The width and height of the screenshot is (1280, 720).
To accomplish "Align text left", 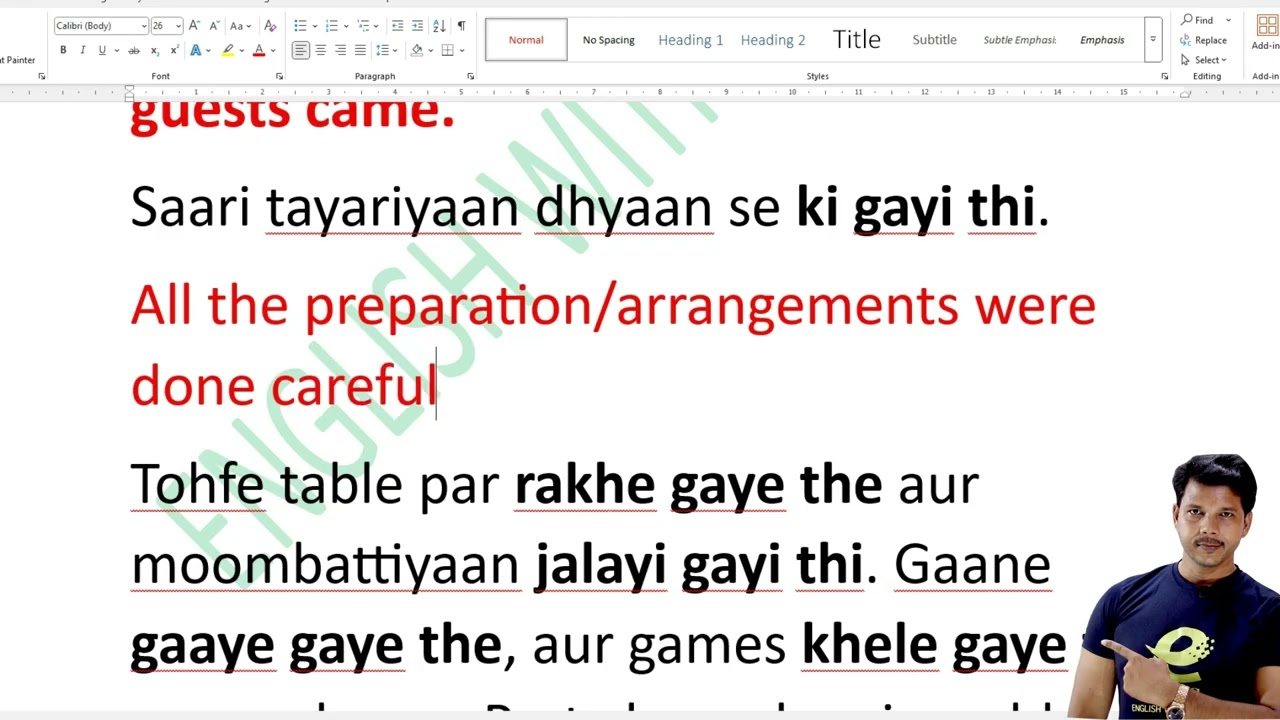I will [x=301, y=50].
